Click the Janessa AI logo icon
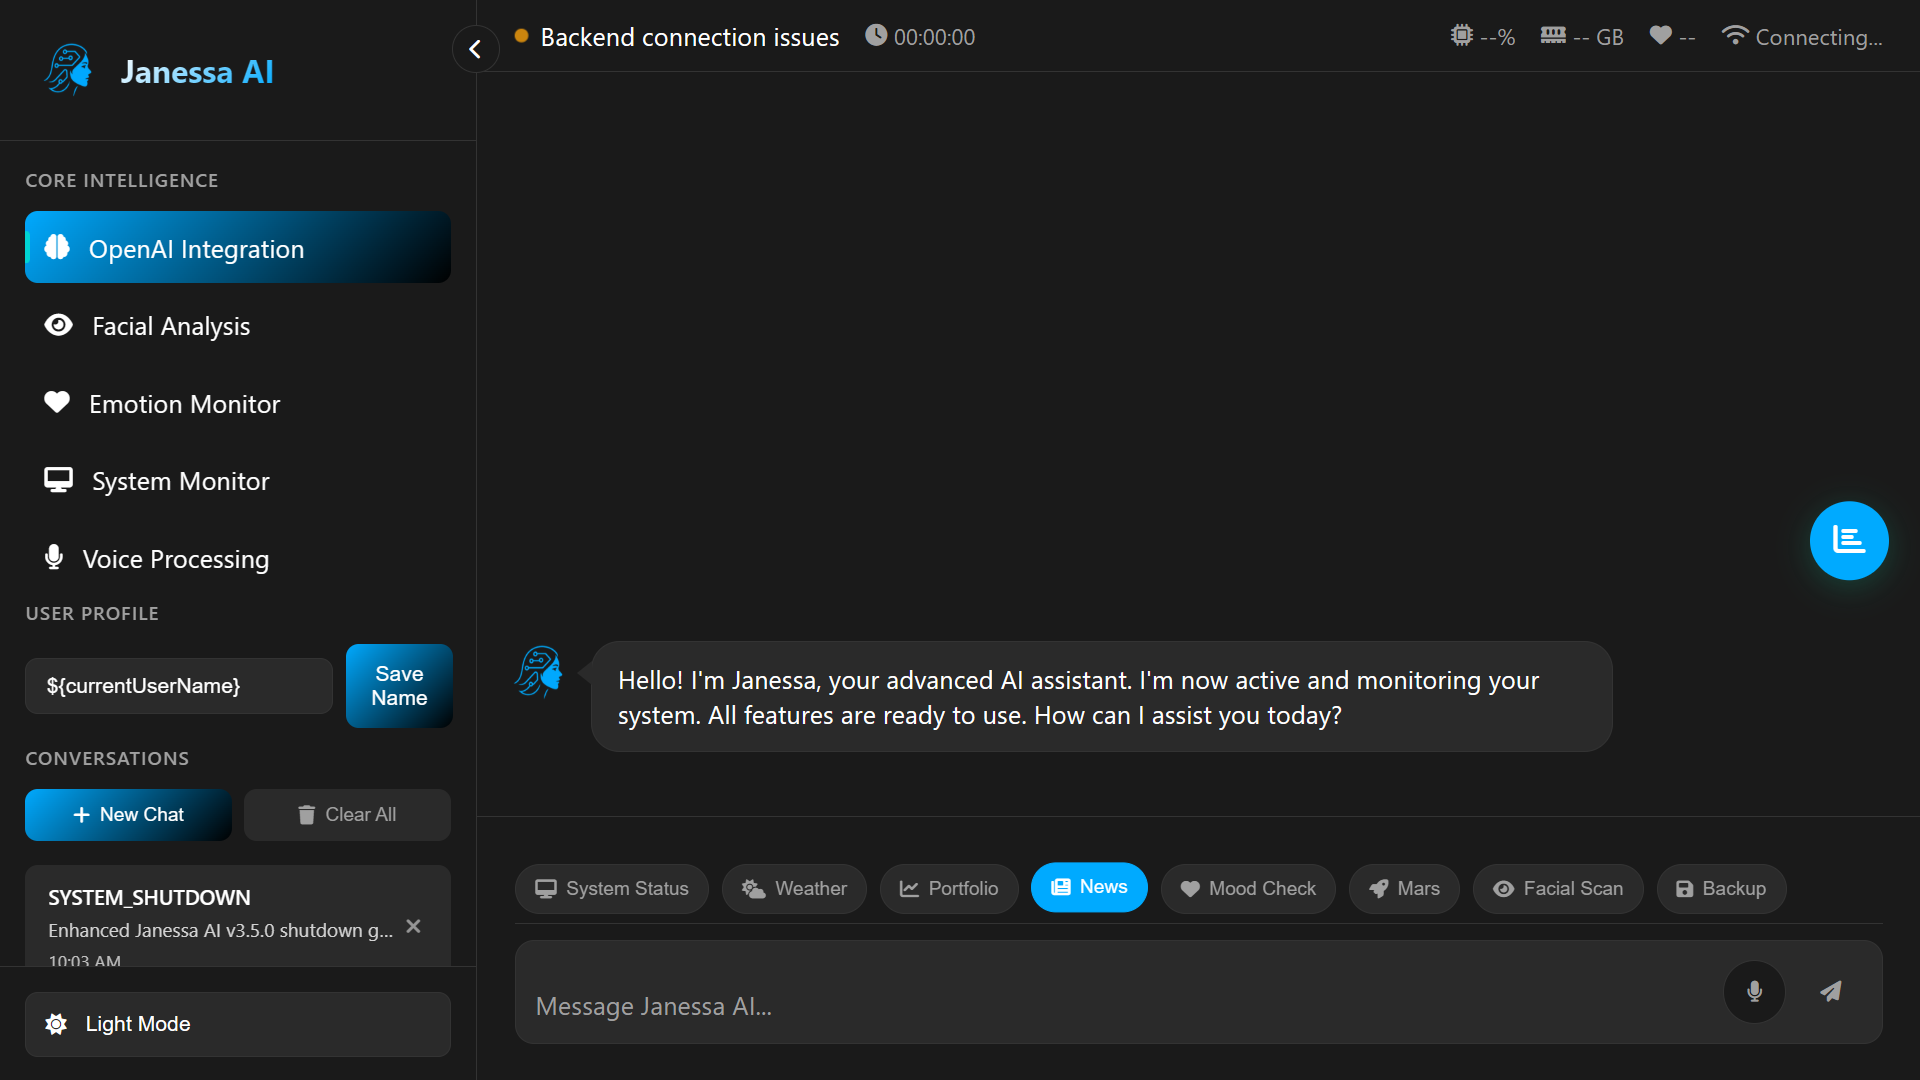Screen dimensions: 1920x1080 coord(68,70)
